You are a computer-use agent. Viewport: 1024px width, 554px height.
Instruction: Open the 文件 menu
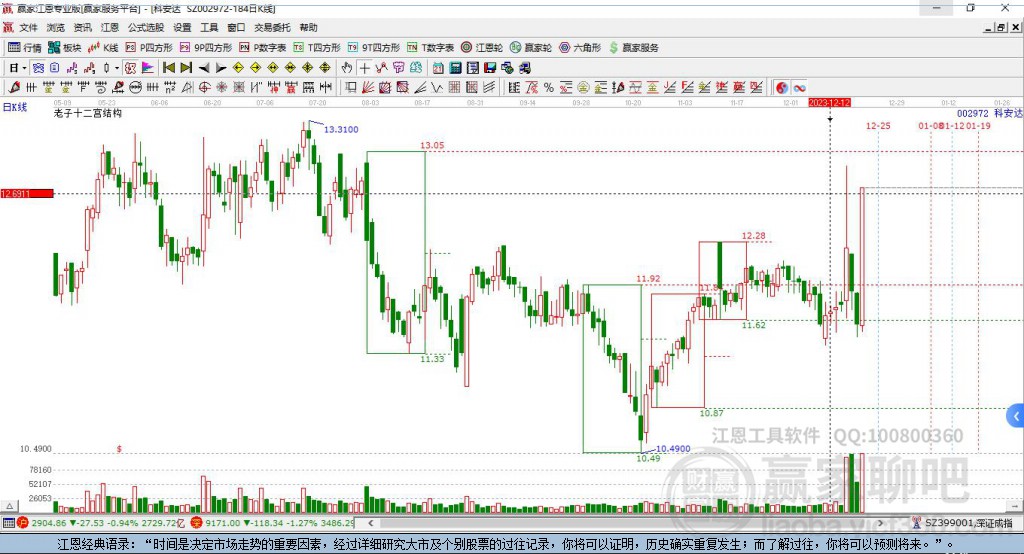tap(28, 27)
